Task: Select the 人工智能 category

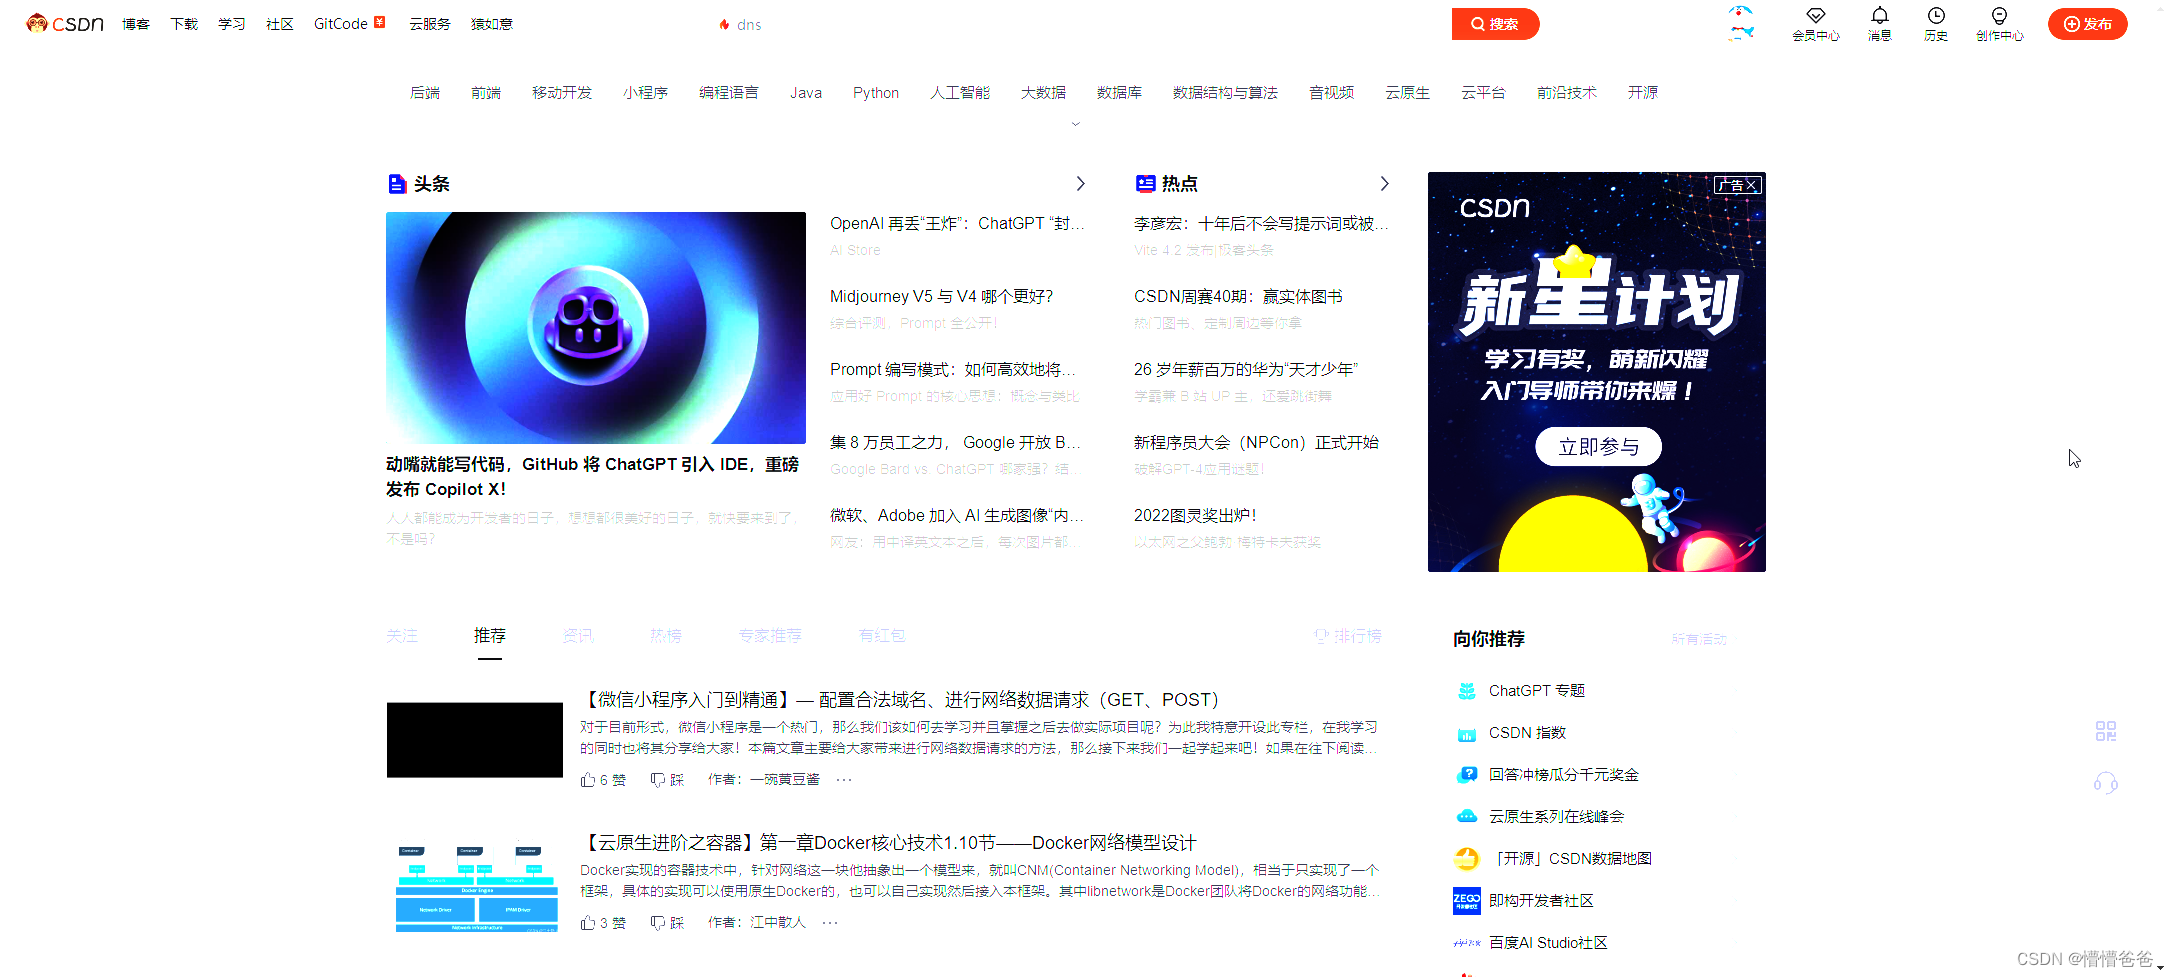Action: (960, 93)
